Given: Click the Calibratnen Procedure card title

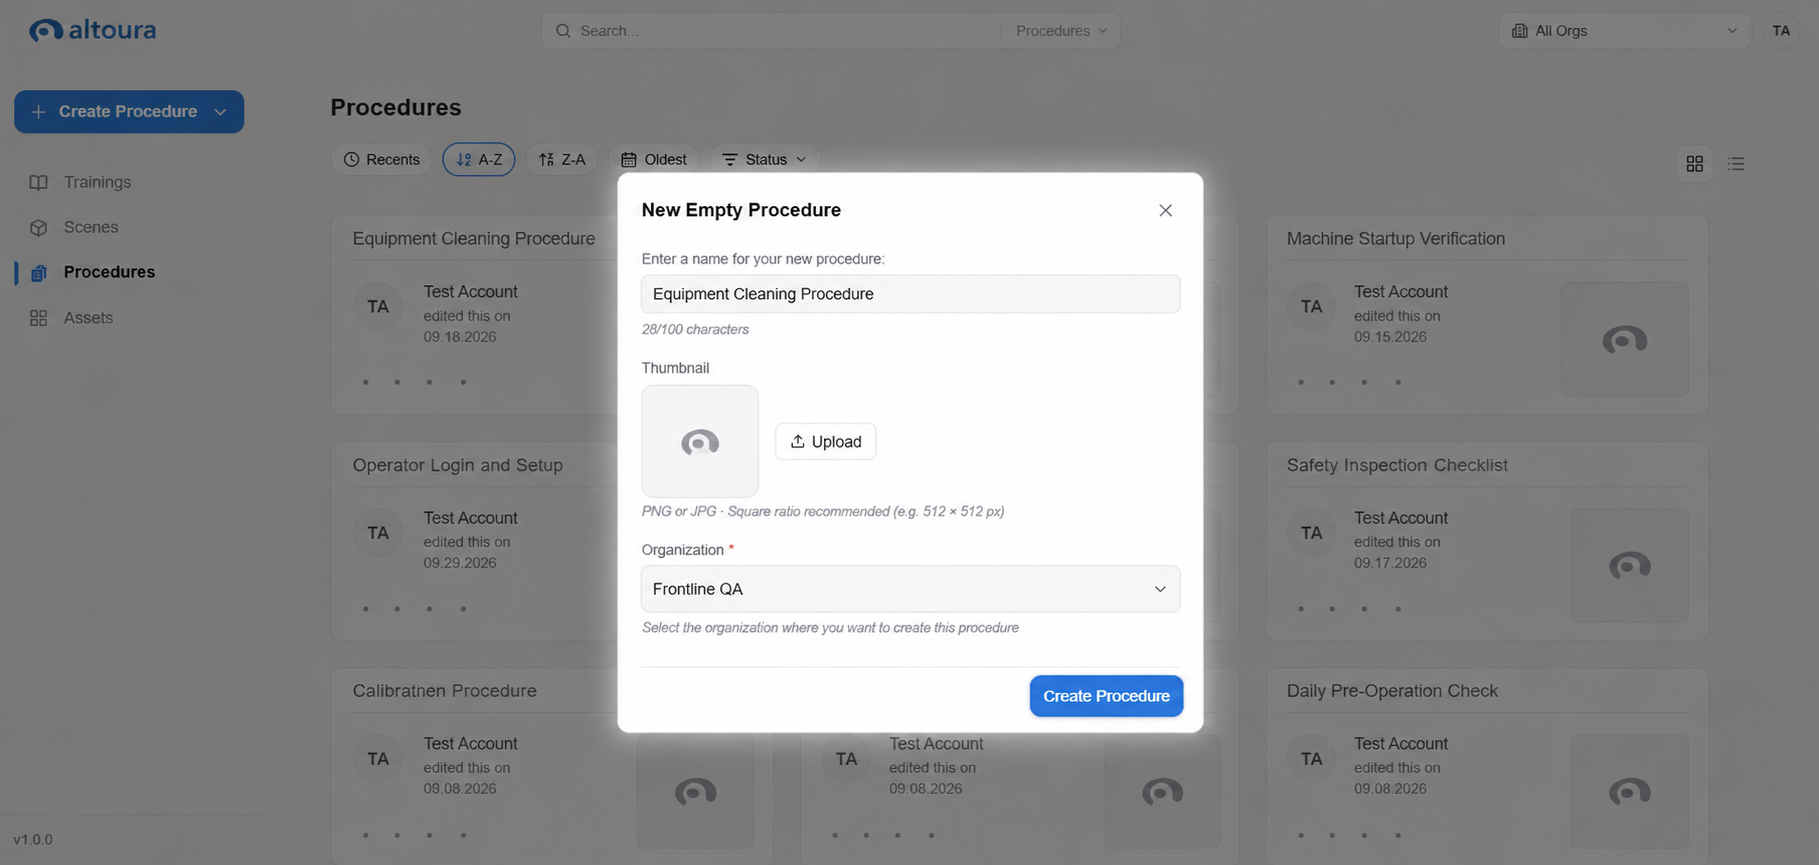Looking at the screenshot, I should pyautogui.click(x=445, y=691).
